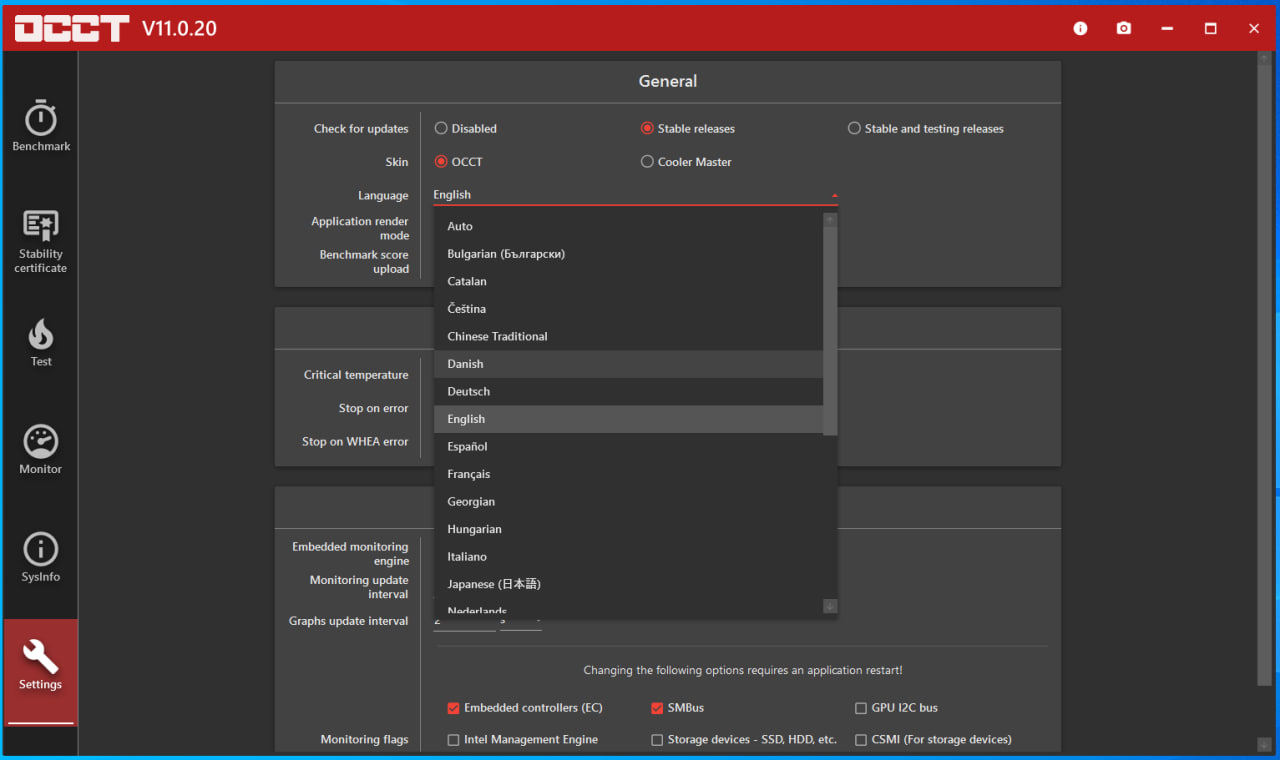Click the Embedded monitoring engine label
1280x760 pixels.
350,554
